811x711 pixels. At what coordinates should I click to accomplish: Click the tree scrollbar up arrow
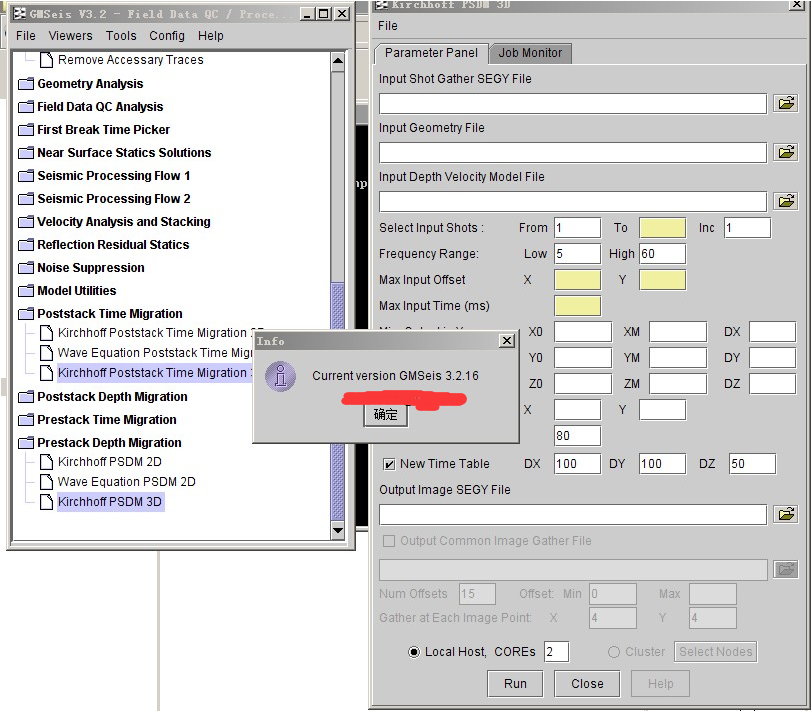pyautogui.click(x=338, y=61)
